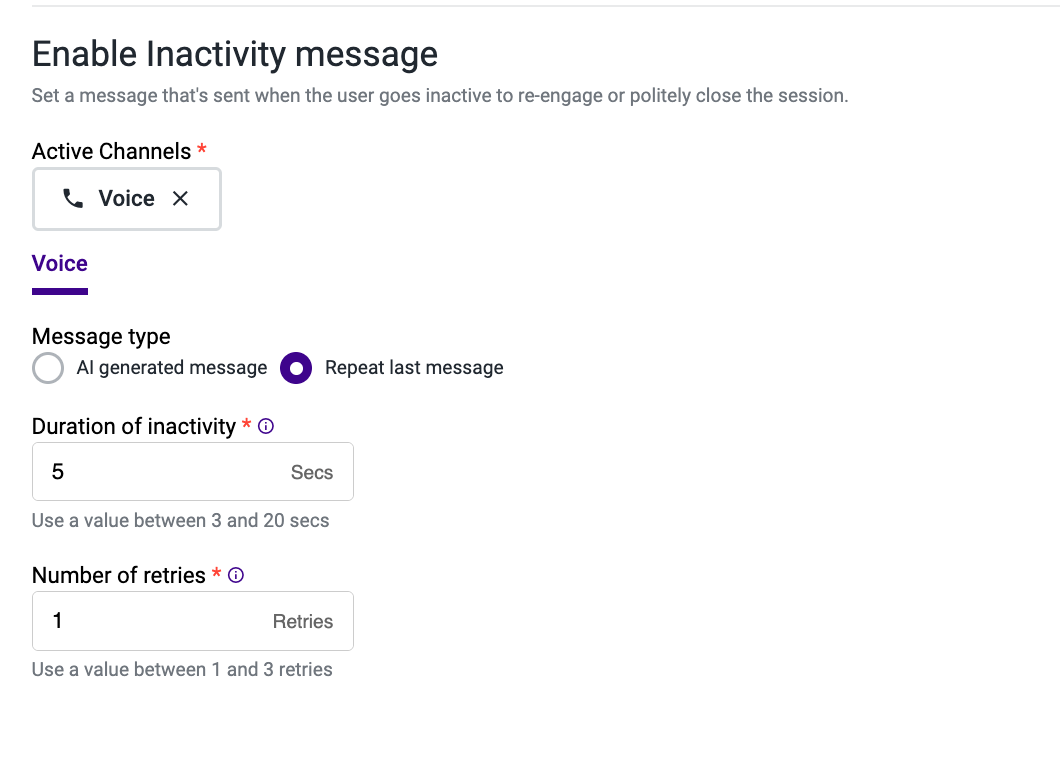Image resolution: width=1060 pixels, height=776 pixels.
Task: Click the "Enable Inactivity message" heading
Action: (235, 54)
